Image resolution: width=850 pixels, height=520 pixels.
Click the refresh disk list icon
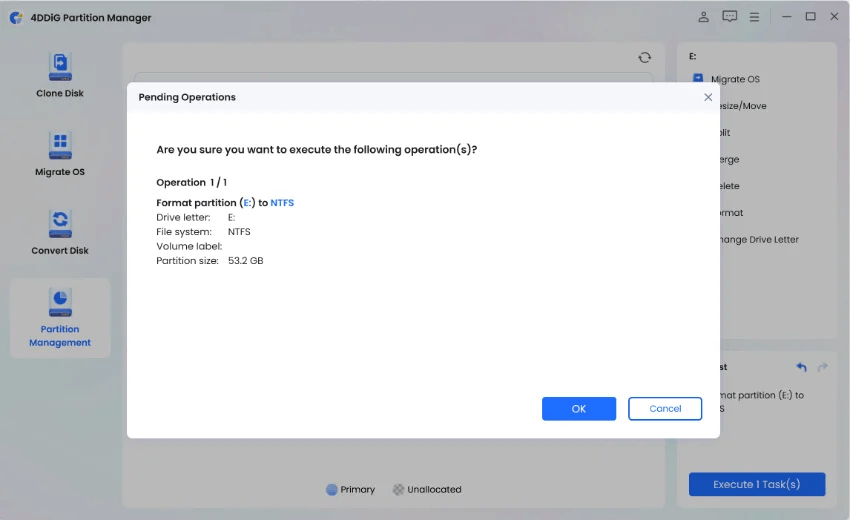(x=644, y=57)
